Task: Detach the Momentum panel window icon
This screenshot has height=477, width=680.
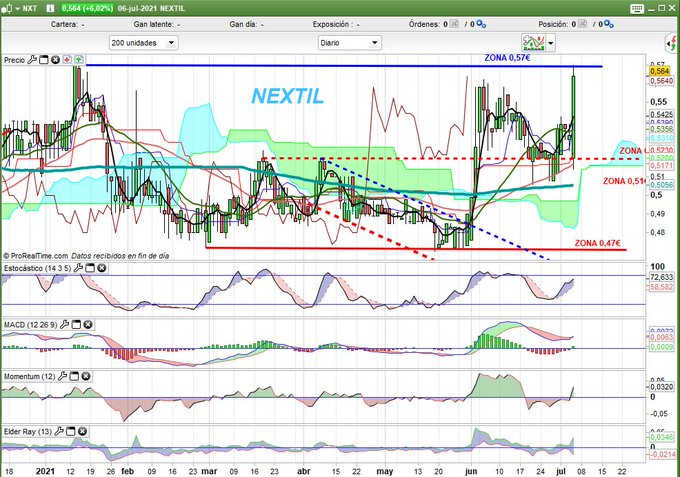Action: point(74,376)
